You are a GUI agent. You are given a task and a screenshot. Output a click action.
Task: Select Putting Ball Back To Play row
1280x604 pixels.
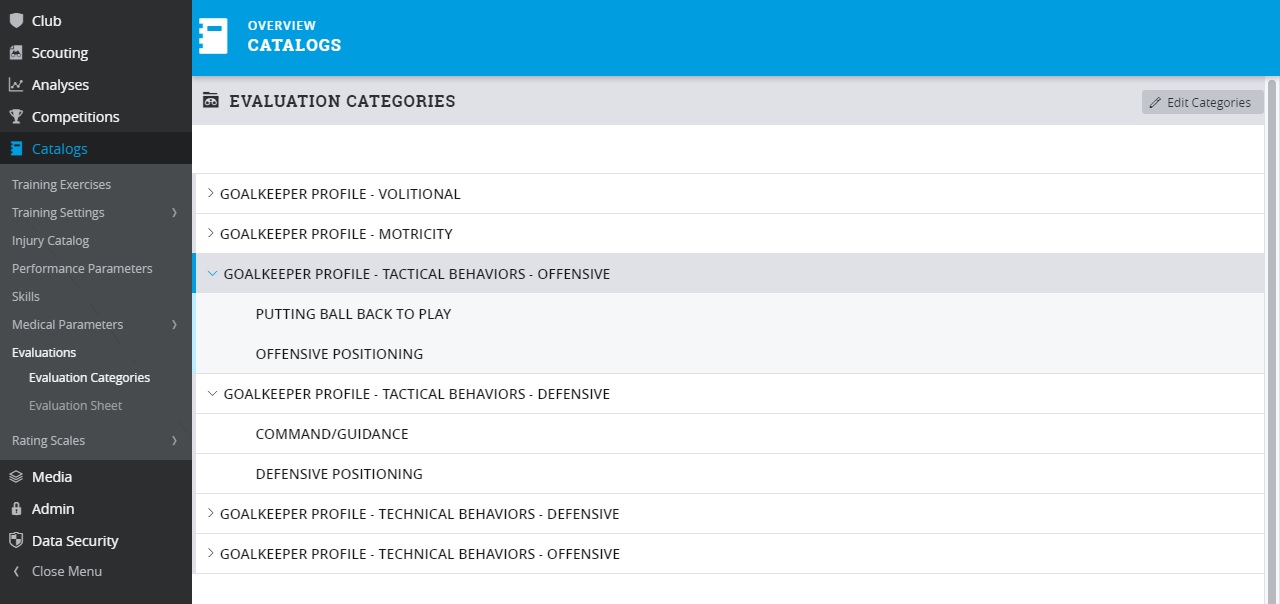[x=729, y=313]
